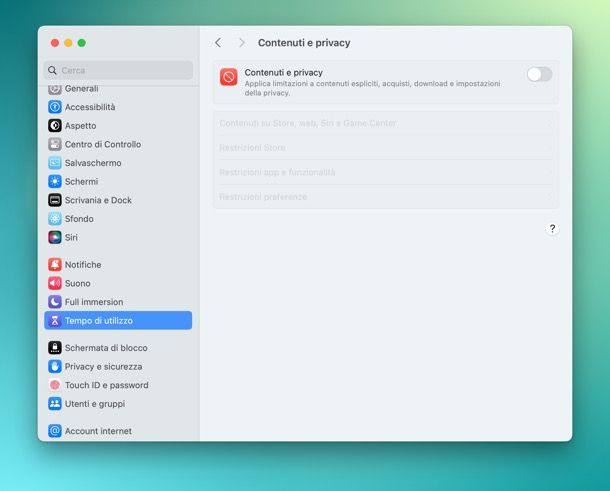Select Full immersion in sidebar
The image size is (610, 491).
(118, 302)
